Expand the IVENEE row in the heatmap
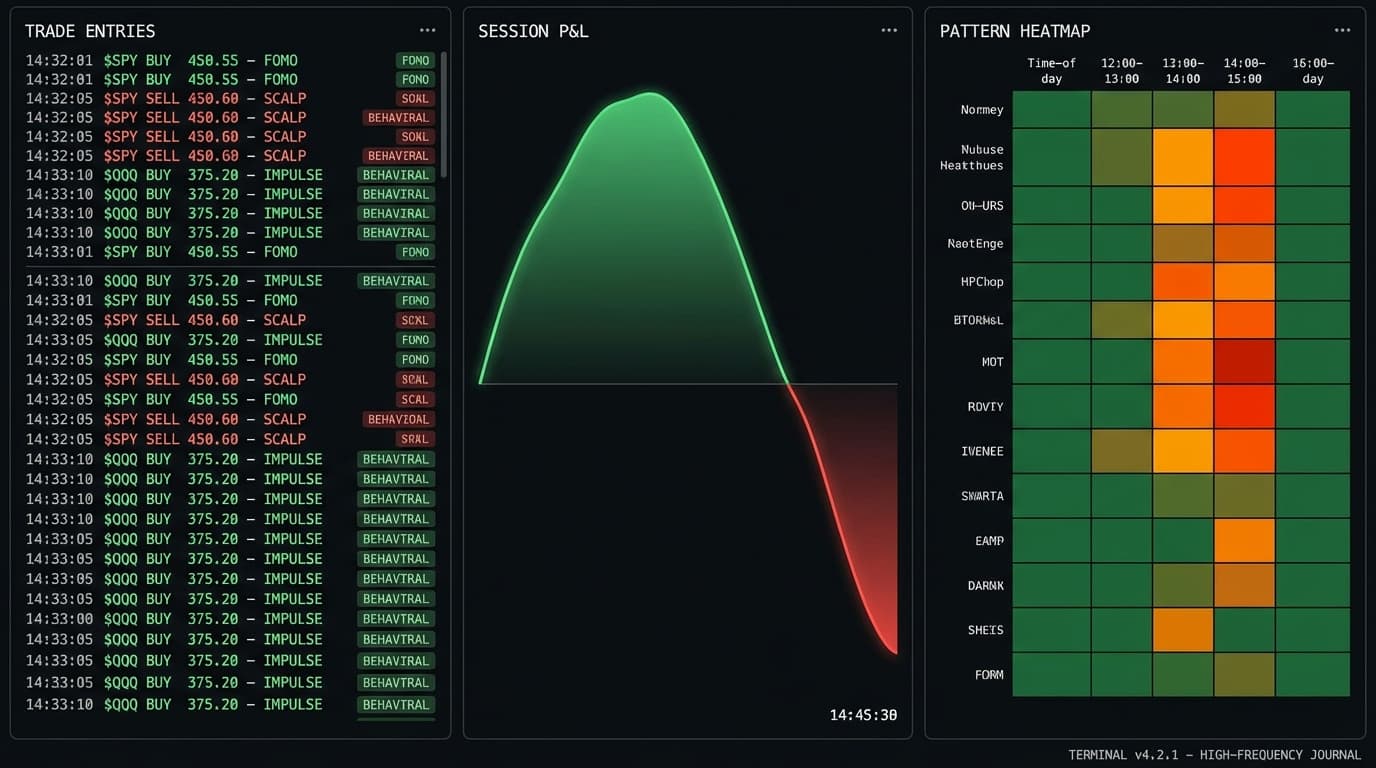 click(x=982, y=451)
